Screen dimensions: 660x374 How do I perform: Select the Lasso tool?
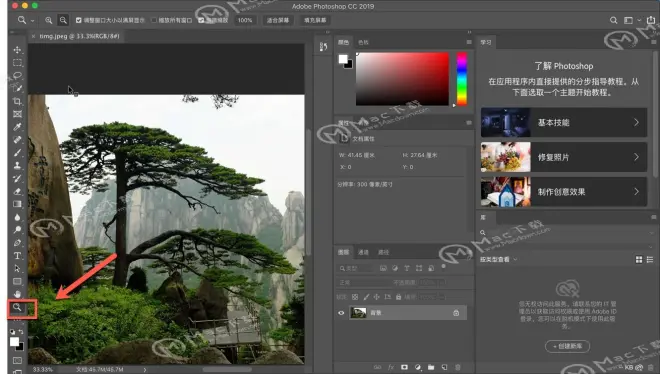pos(17,75)
